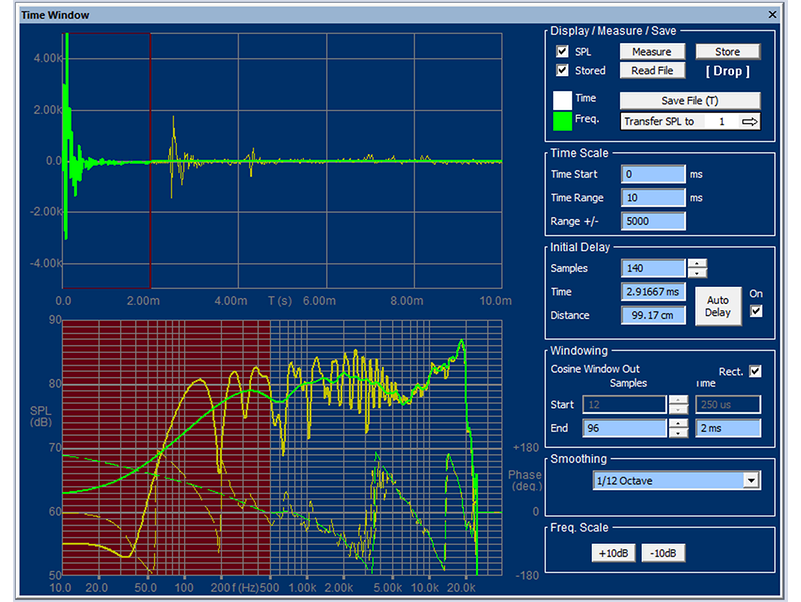Increment Windowing End samples with up arrow
The height and width of the screenshot is (602, 801).
(x=677, y=422)
